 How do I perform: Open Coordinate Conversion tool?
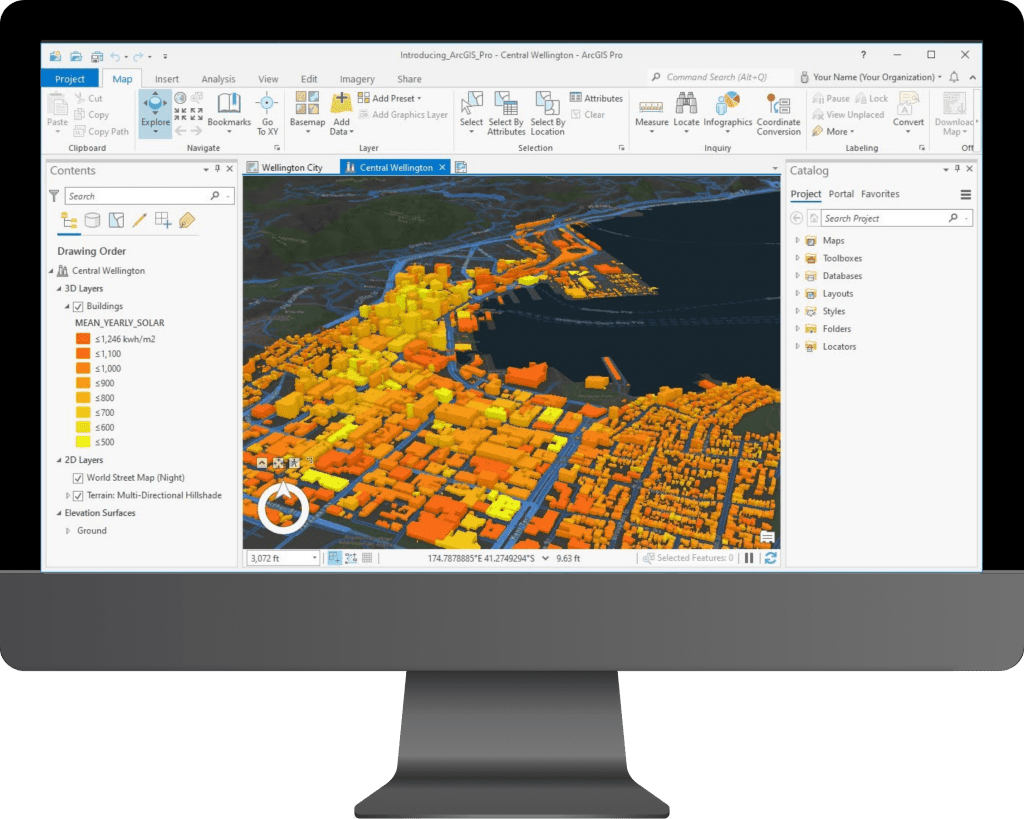(778, 113)
